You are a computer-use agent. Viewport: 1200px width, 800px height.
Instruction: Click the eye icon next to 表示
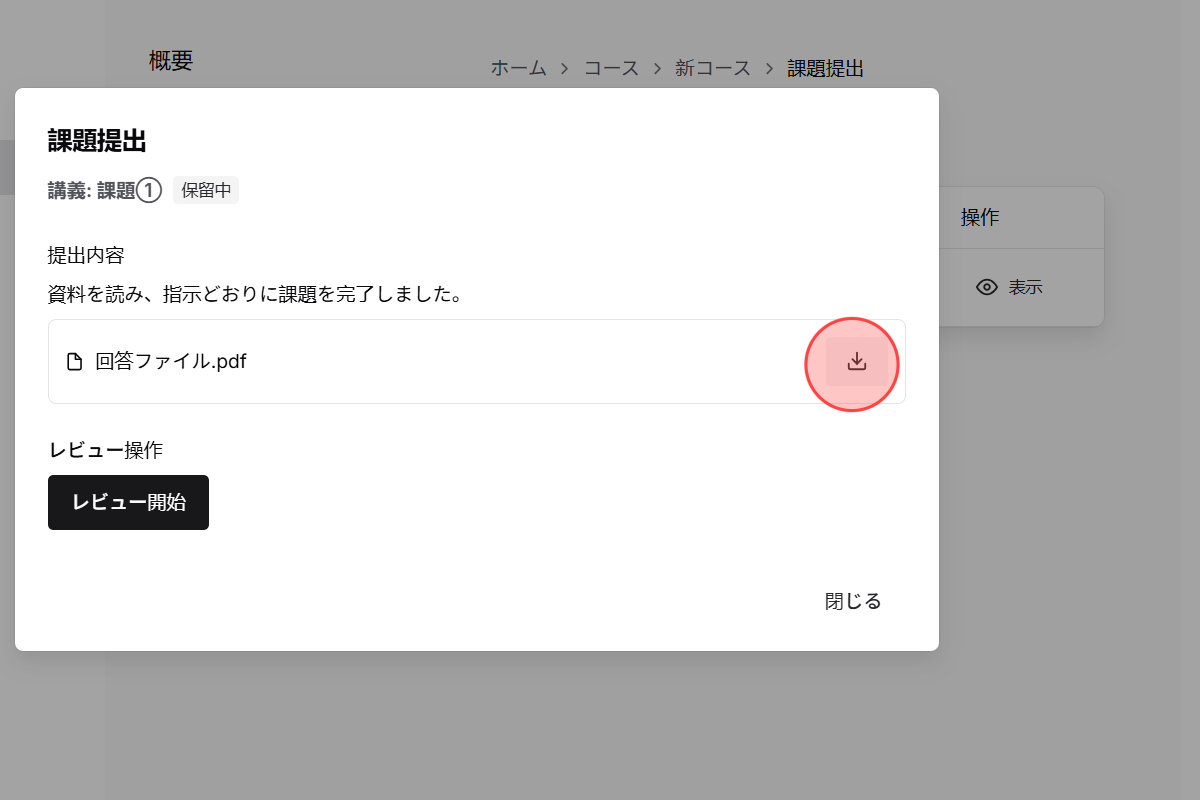tap(989, 287)
